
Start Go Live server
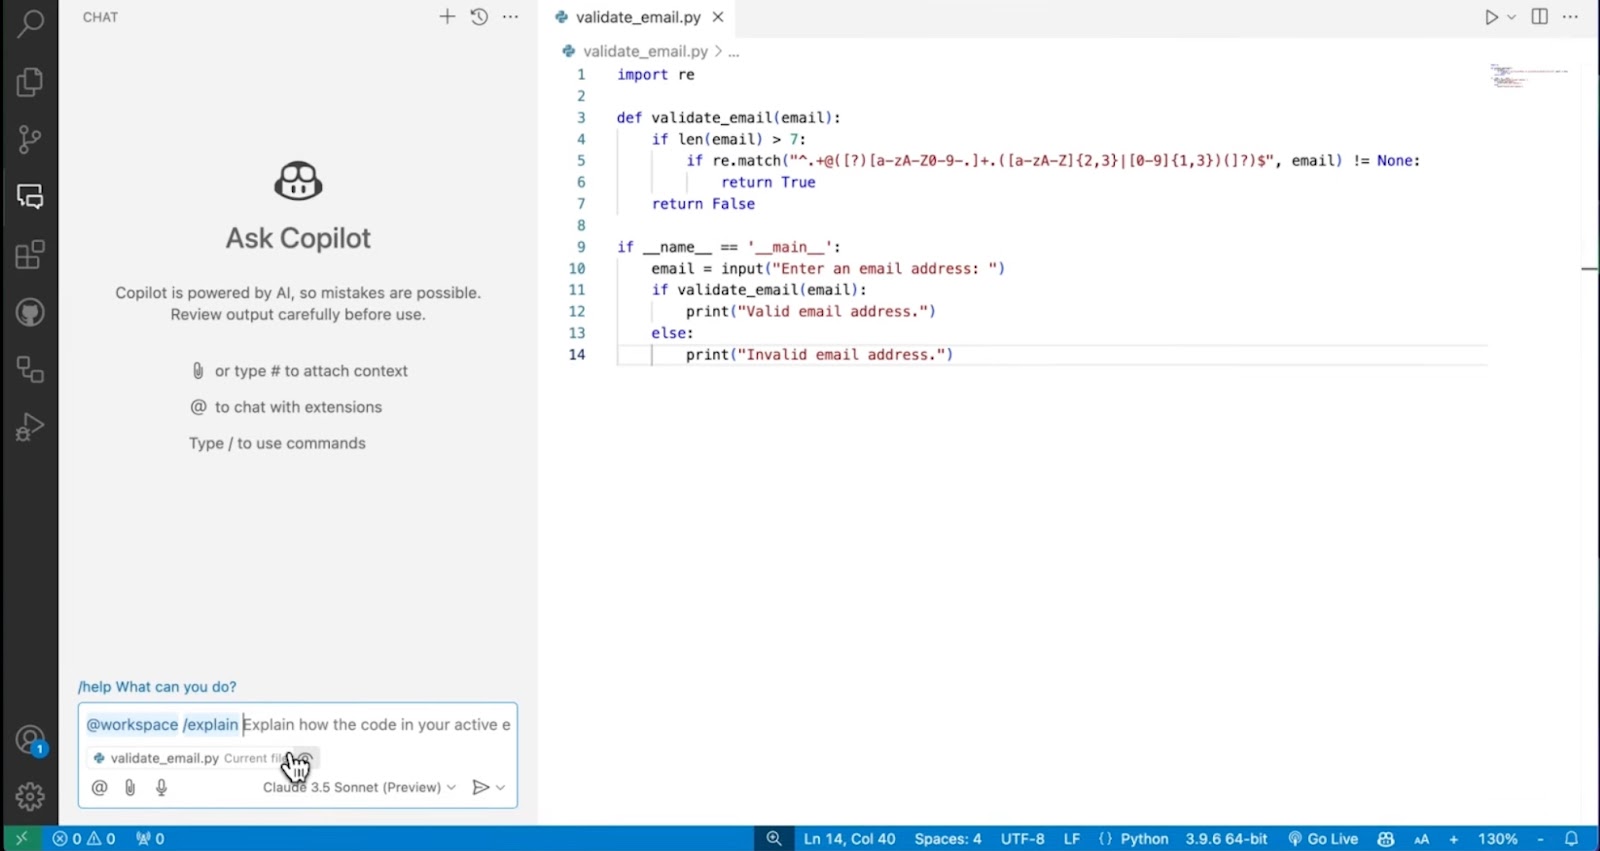(1322, 839)
